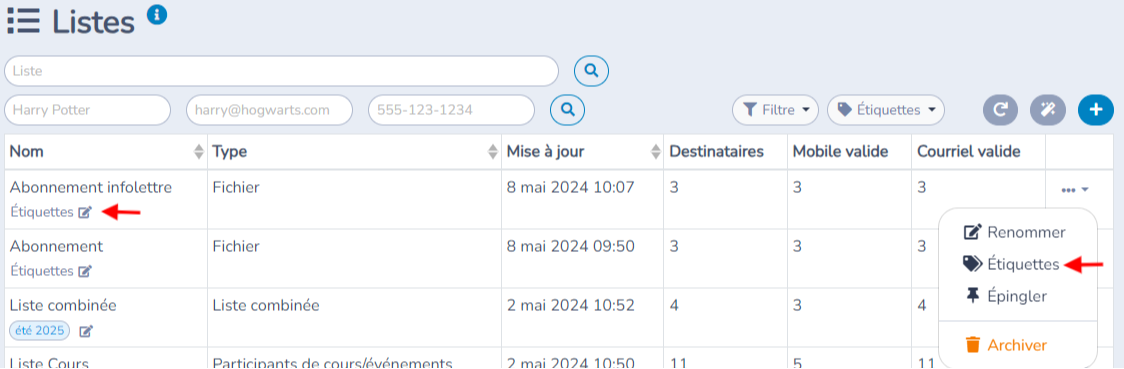Viewport: 1124px width, 369px height.
Task: Click the search magnifier next to Liste field
Action: click(x=591, y=70)
